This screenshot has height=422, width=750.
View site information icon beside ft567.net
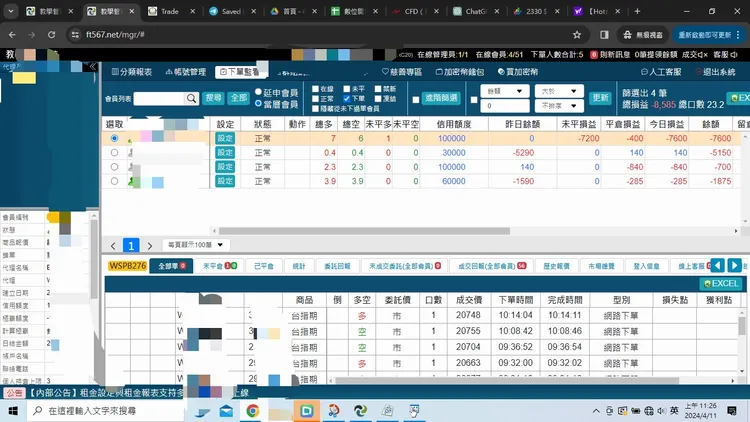pos(75,34)
